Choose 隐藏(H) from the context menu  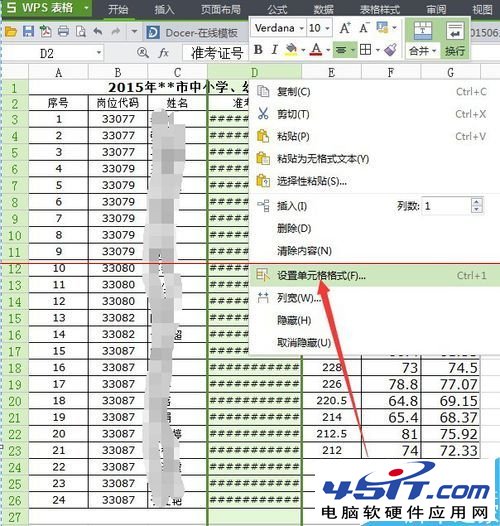373,320
